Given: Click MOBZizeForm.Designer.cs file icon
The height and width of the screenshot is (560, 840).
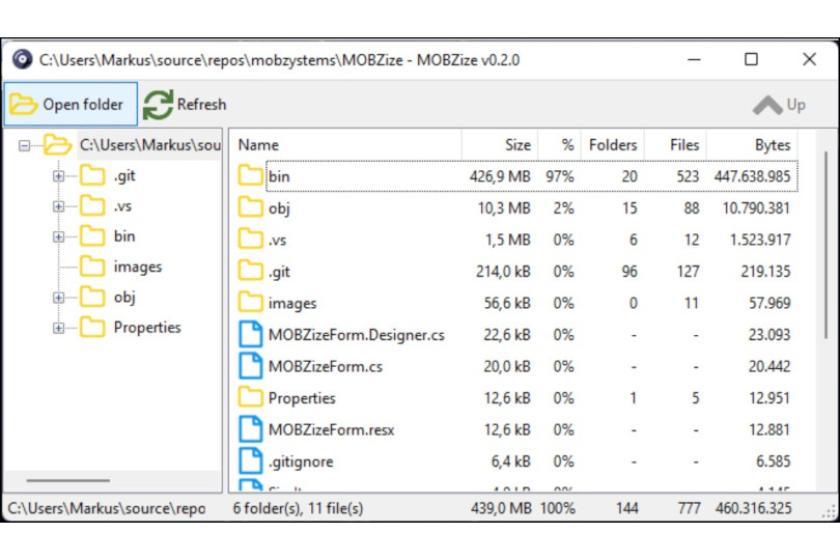Looking at the screenshot, I should pos(250,334).
